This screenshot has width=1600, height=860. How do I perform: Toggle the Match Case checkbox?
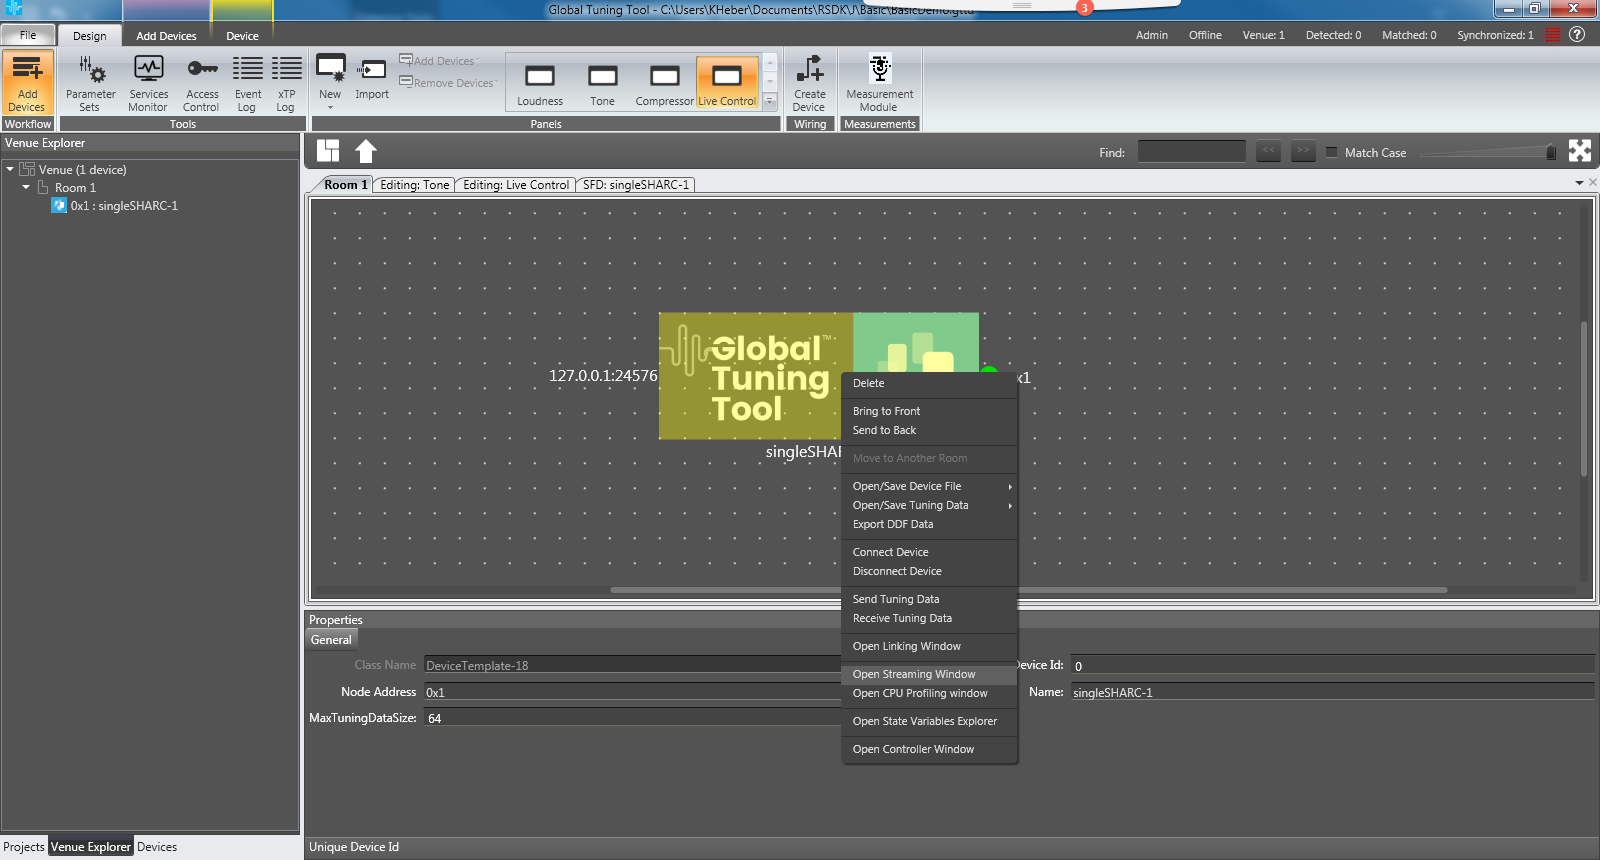(x=1331, y=152)
